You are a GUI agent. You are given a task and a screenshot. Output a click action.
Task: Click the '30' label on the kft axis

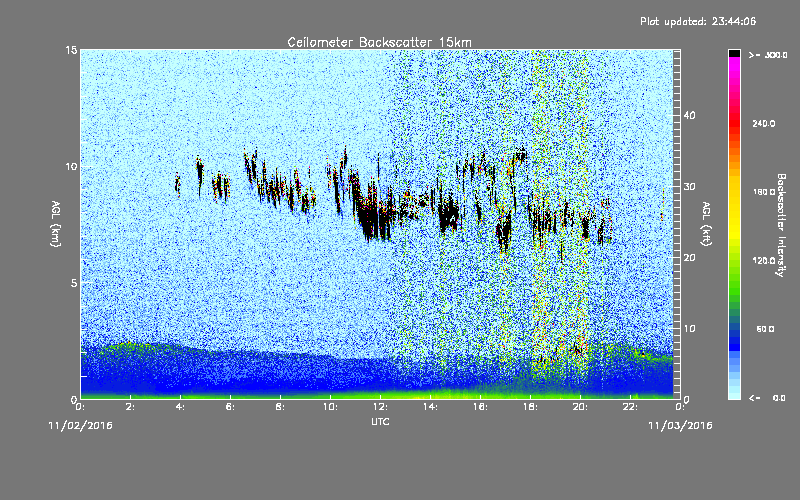[x=689, y=187]
